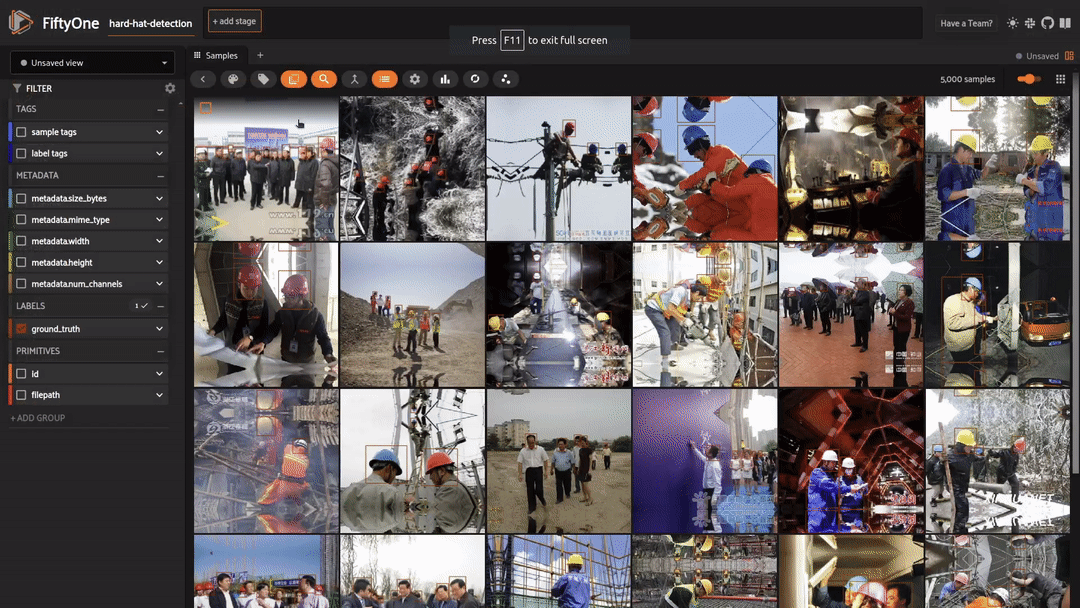Check the sample tags checkbox

point(21,132)
